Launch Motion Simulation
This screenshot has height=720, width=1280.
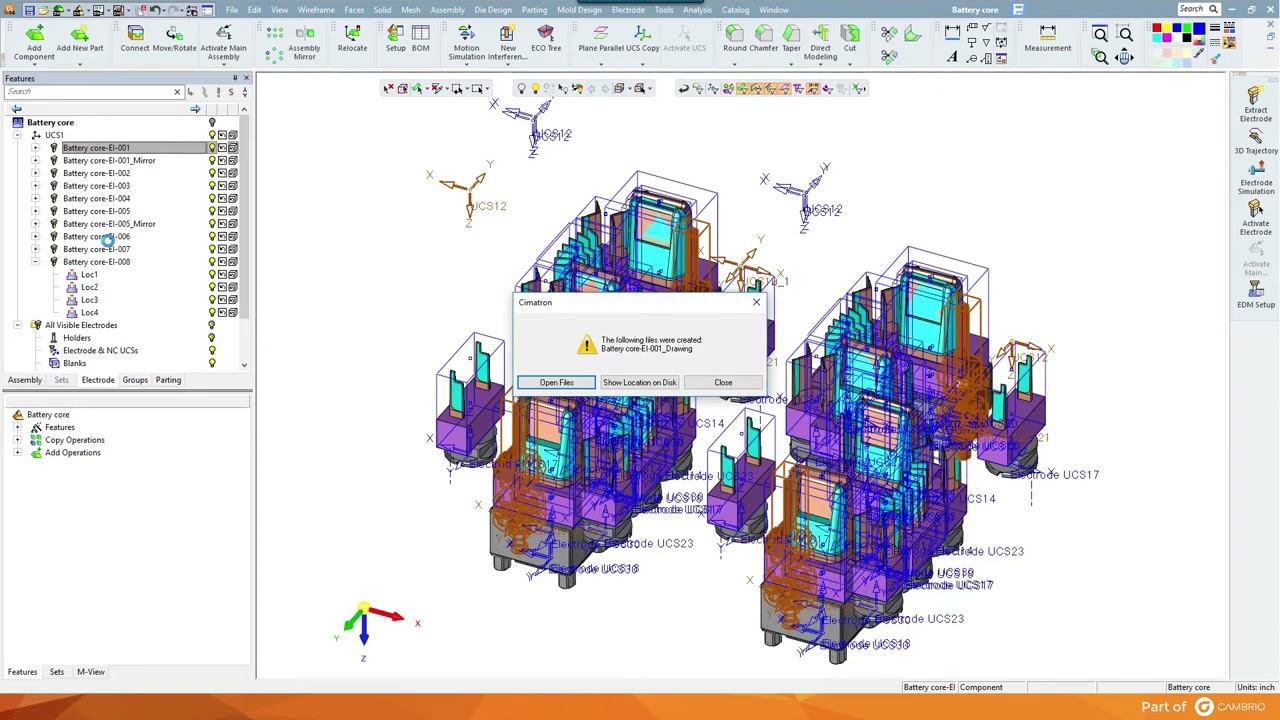click(466, 41)
